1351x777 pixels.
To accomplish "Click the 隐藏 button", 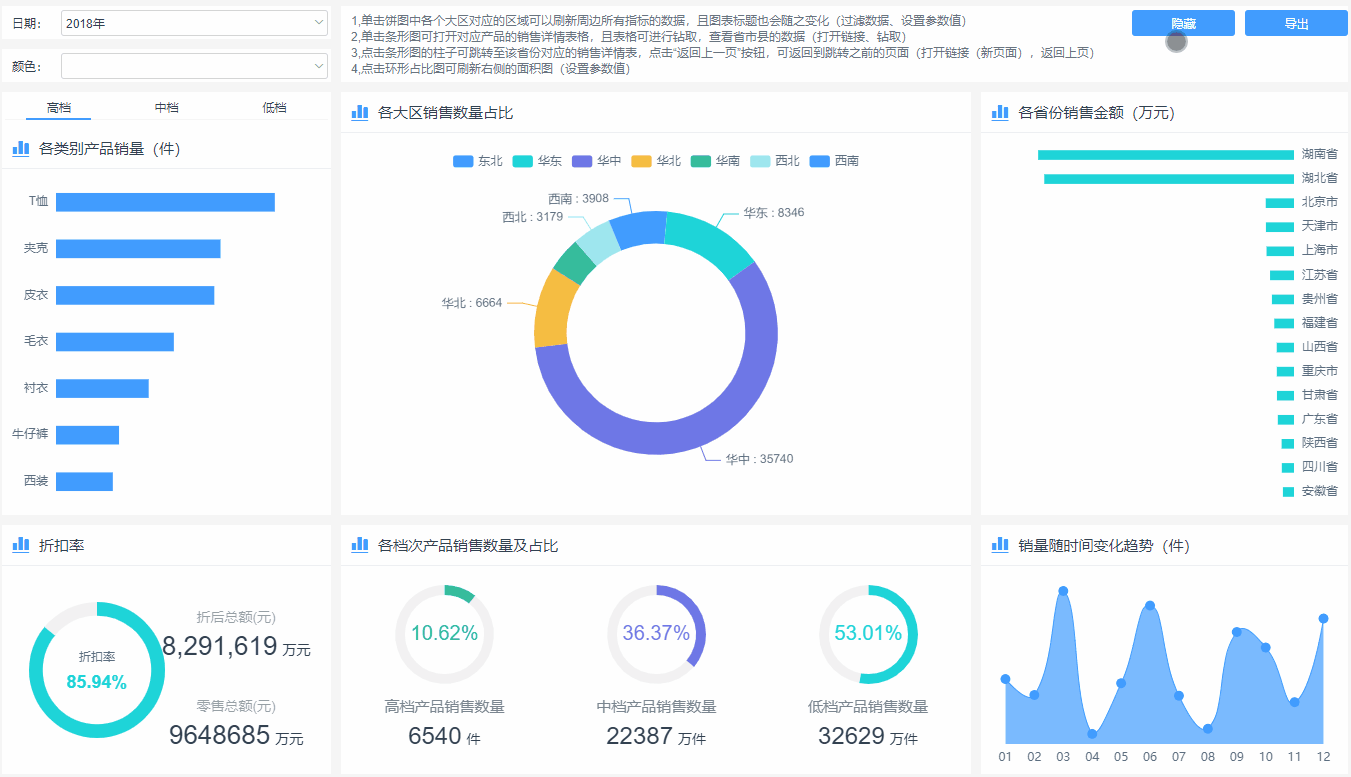I will point(1182,22).
